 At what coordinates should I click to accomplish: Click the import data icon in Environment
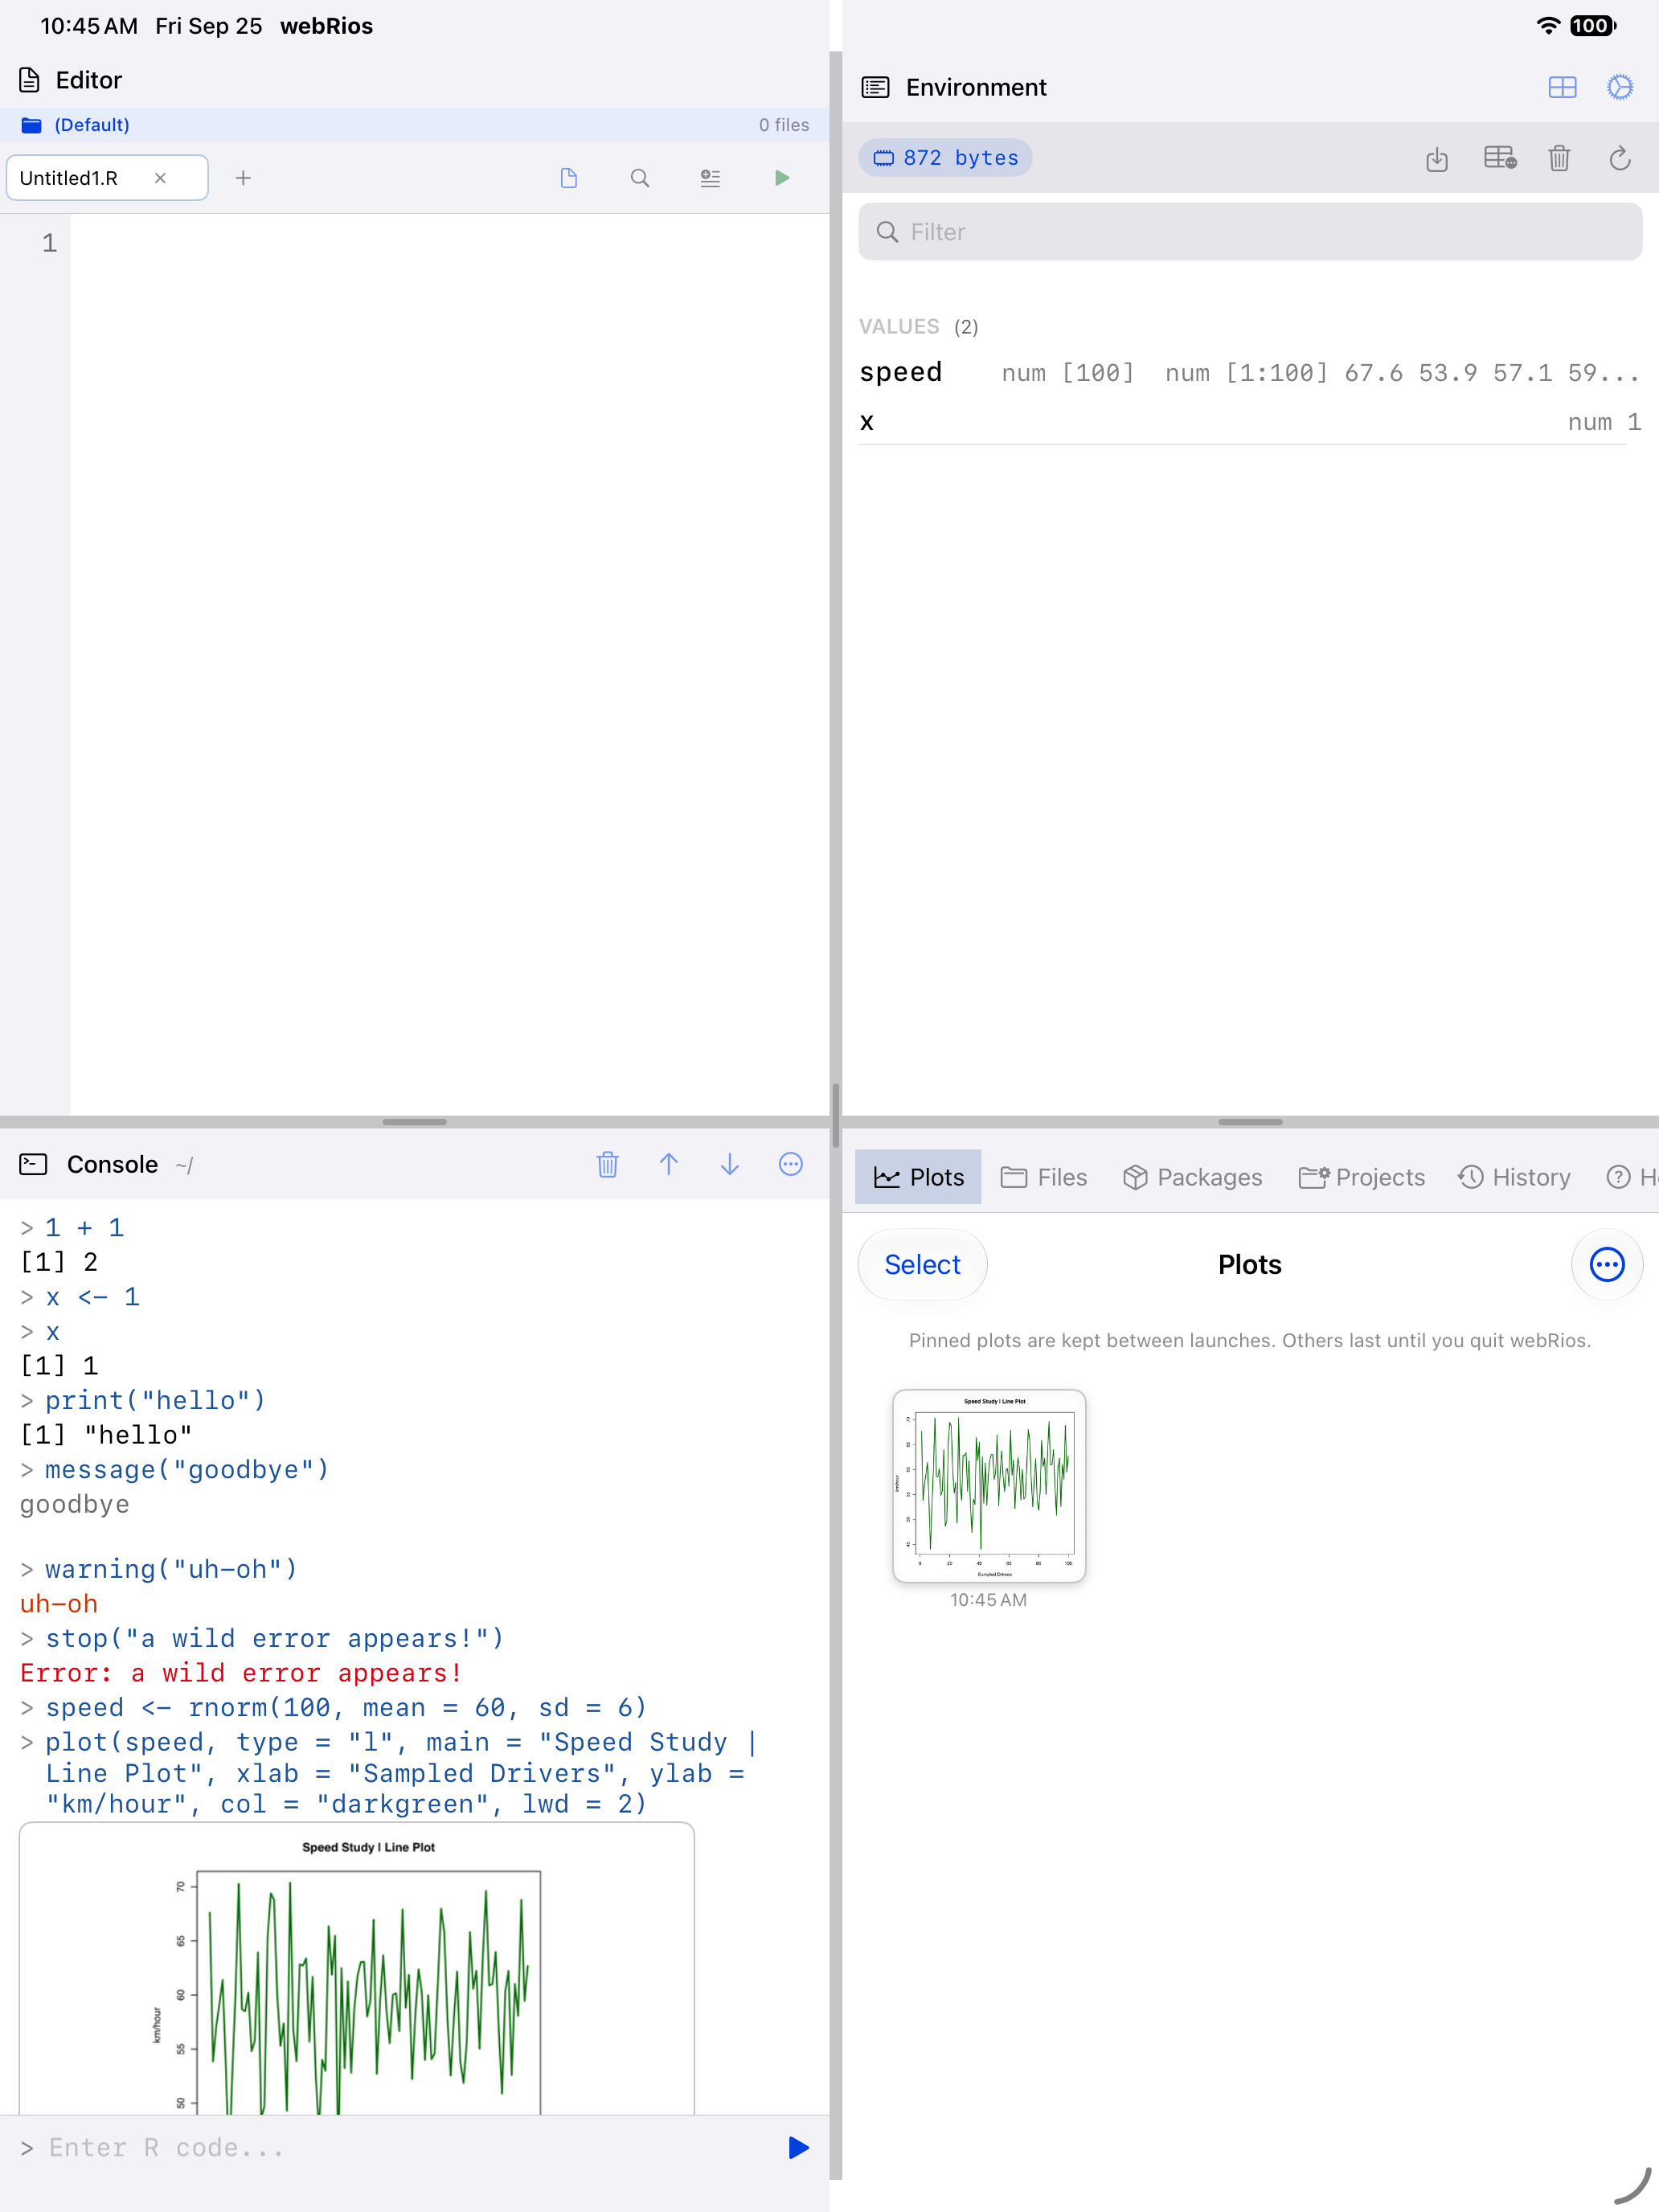click(x=1437, y=158)
